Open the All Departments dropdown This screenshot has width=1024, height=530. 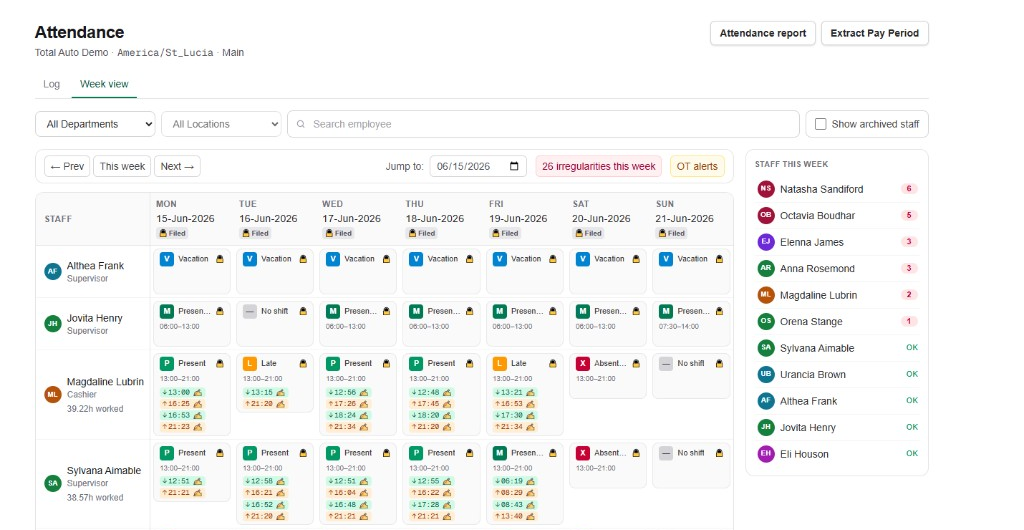pyautogui.click(x=95, y=124)
